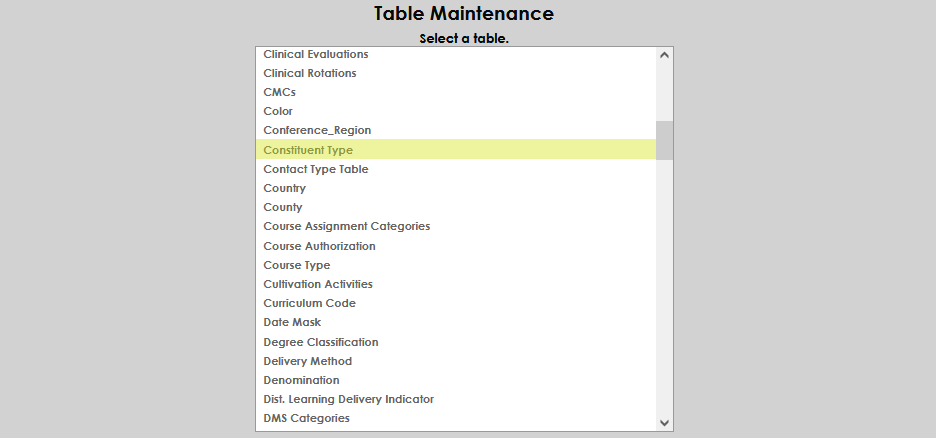Screen dimensions: 936x438
Task: Open the Contact Type Table entry
Action: pos(316,169)
